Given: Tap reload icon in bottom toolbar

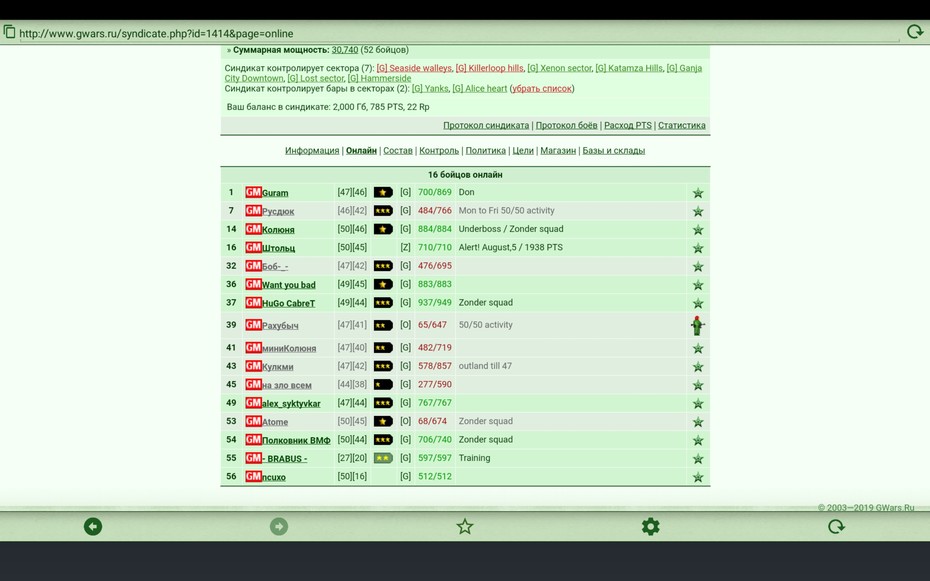Looking at the screenshot, I should click(x=836, y=526).
